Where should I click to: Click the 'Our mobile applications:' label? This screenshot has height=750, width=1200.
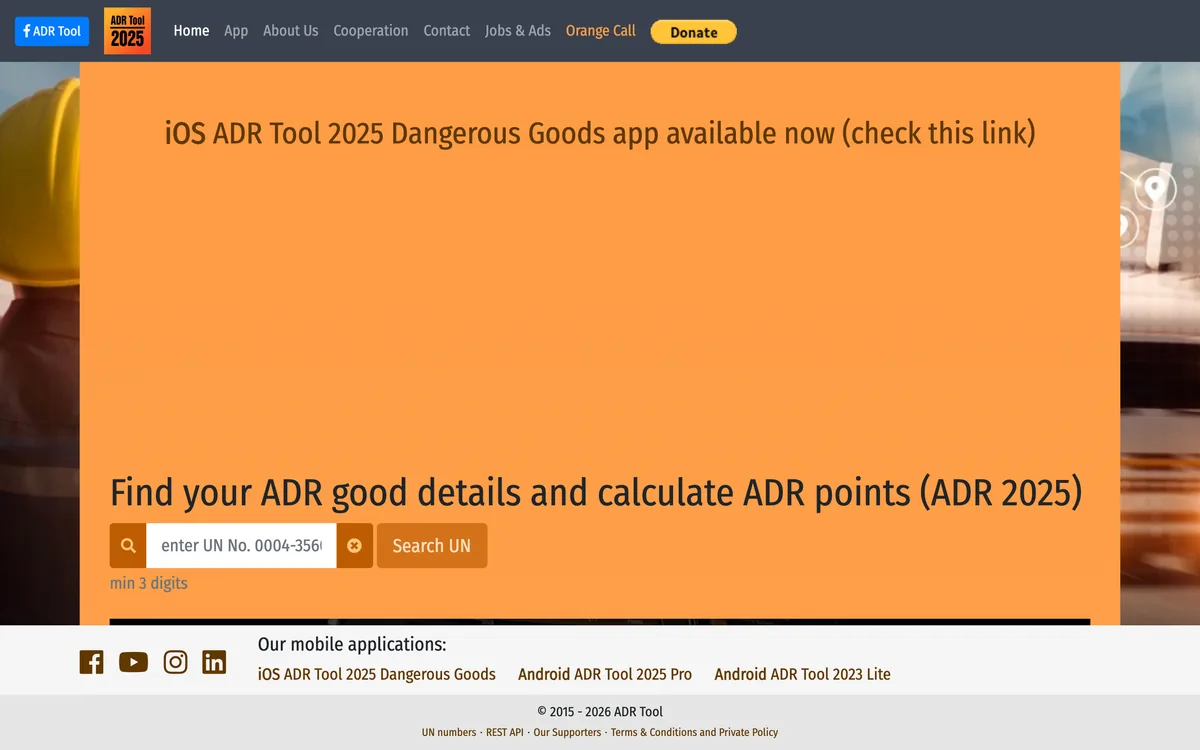pos(352,645)
